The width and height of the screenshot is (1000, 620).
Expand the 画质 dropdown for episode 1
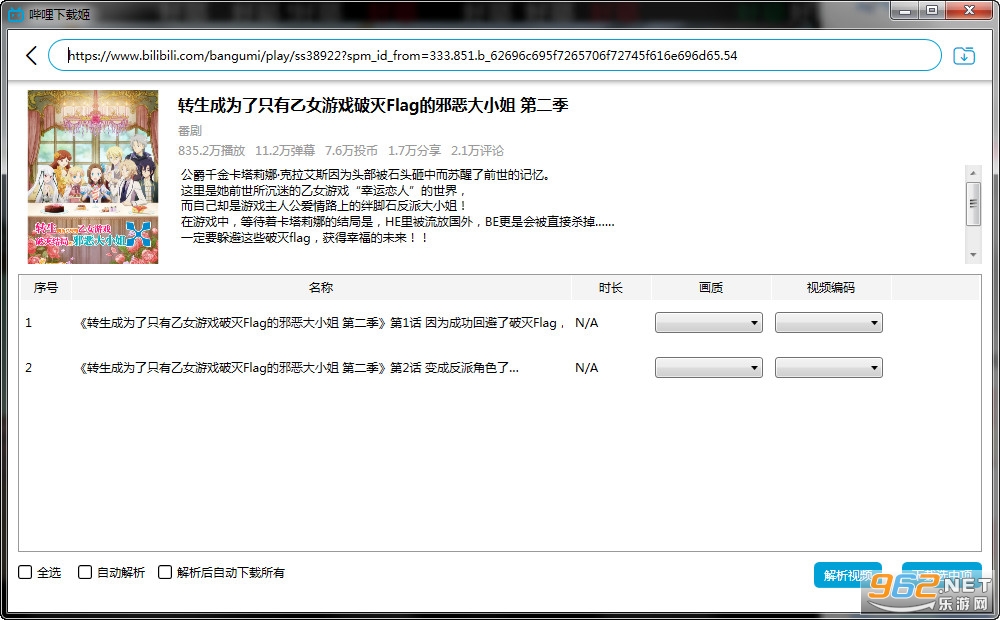tap(709, 323)
